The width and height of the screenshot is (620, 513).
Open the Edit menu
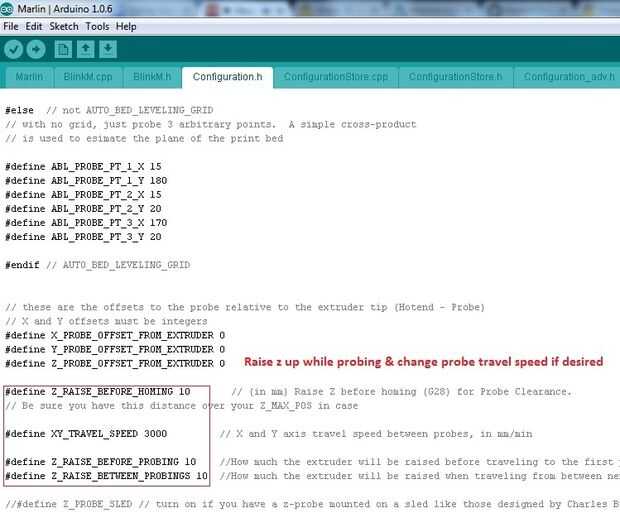[34, 27]
